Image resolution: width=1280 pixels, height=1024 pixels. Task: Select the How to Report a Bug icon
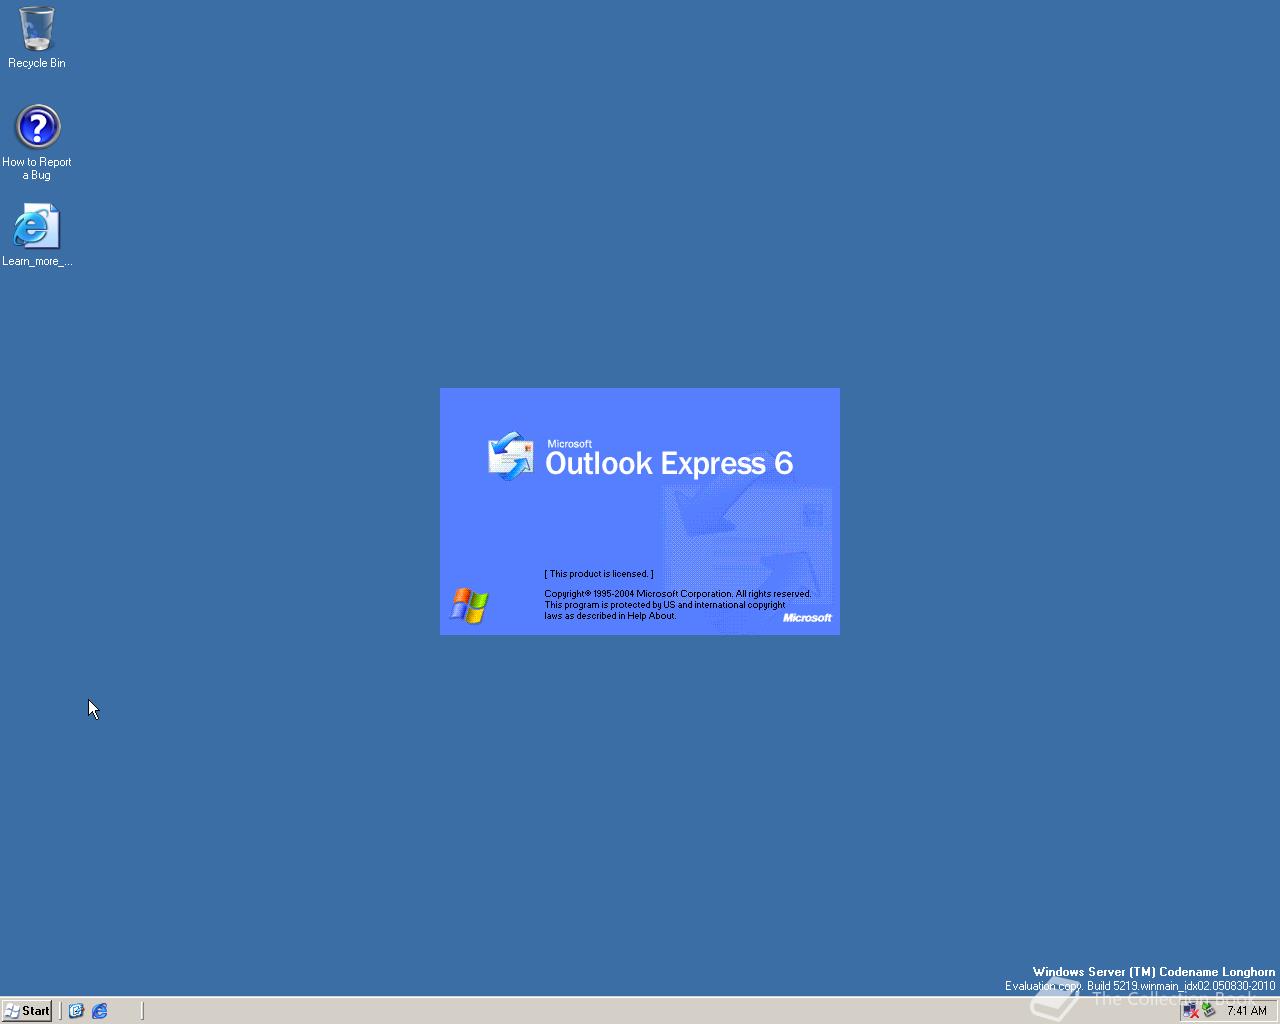(x=37, y=142)
